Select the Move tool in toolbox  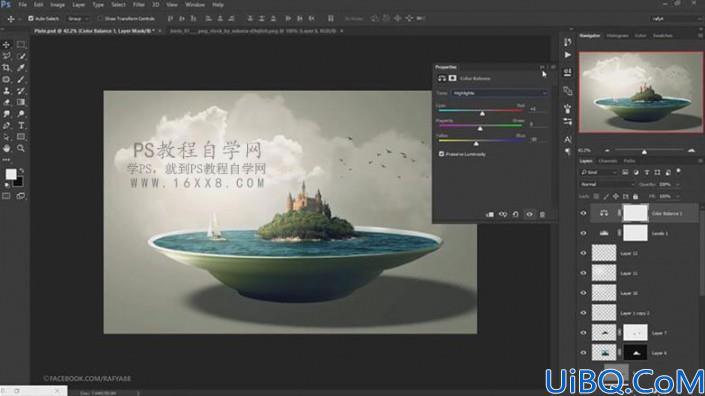coord(6,44)
